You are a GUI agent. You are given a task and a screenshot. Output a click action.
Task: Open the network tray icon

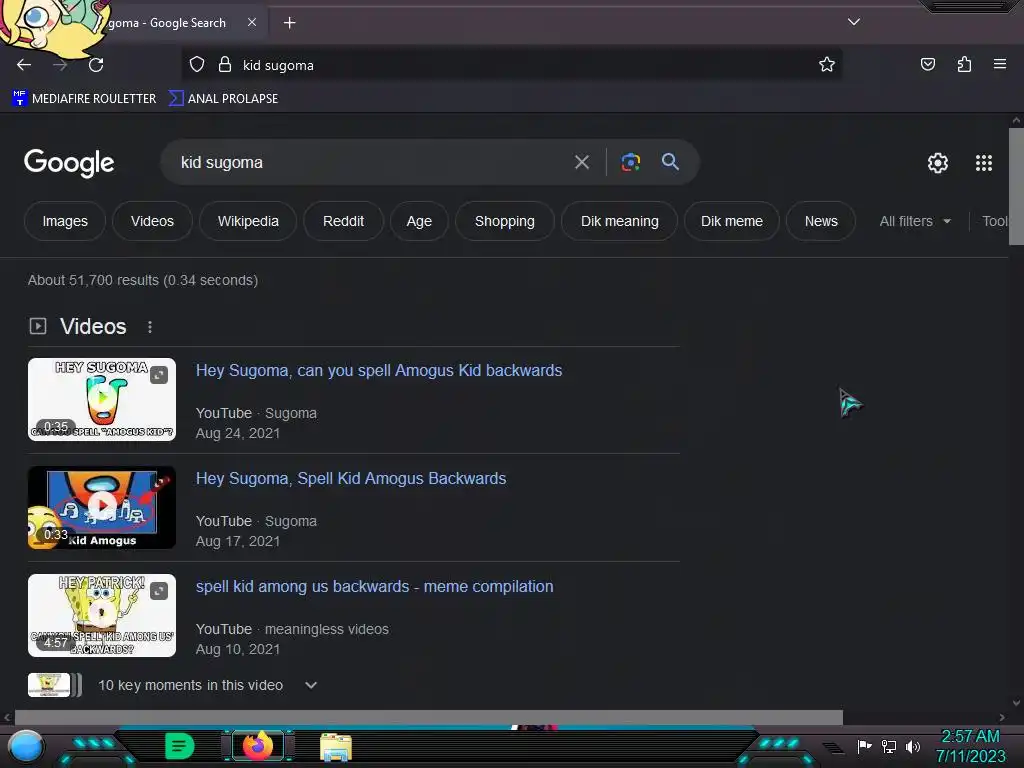tap(889, 746)
